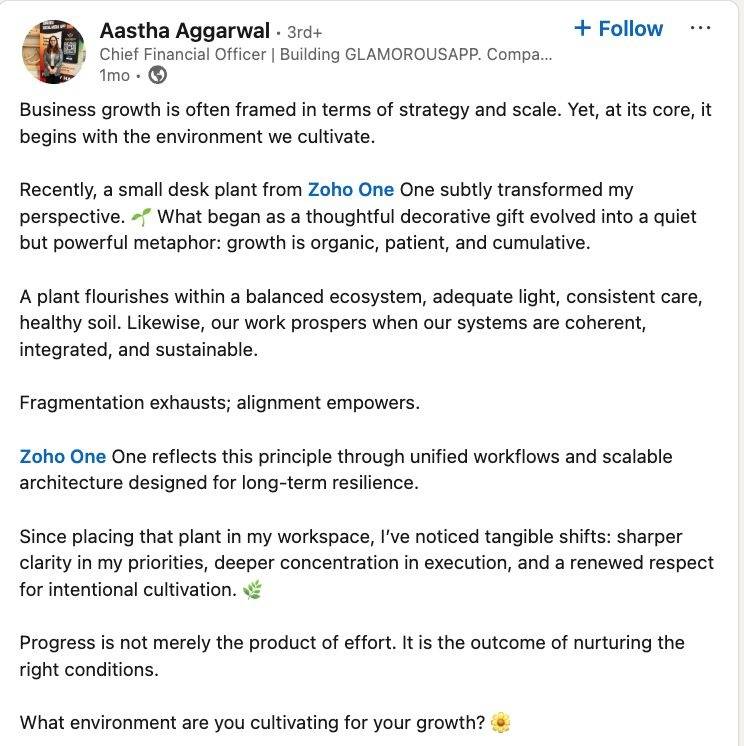This screenshot has width=744, height=746.
Task: Open the three-dot post options menu
Action: click(700, 28)
